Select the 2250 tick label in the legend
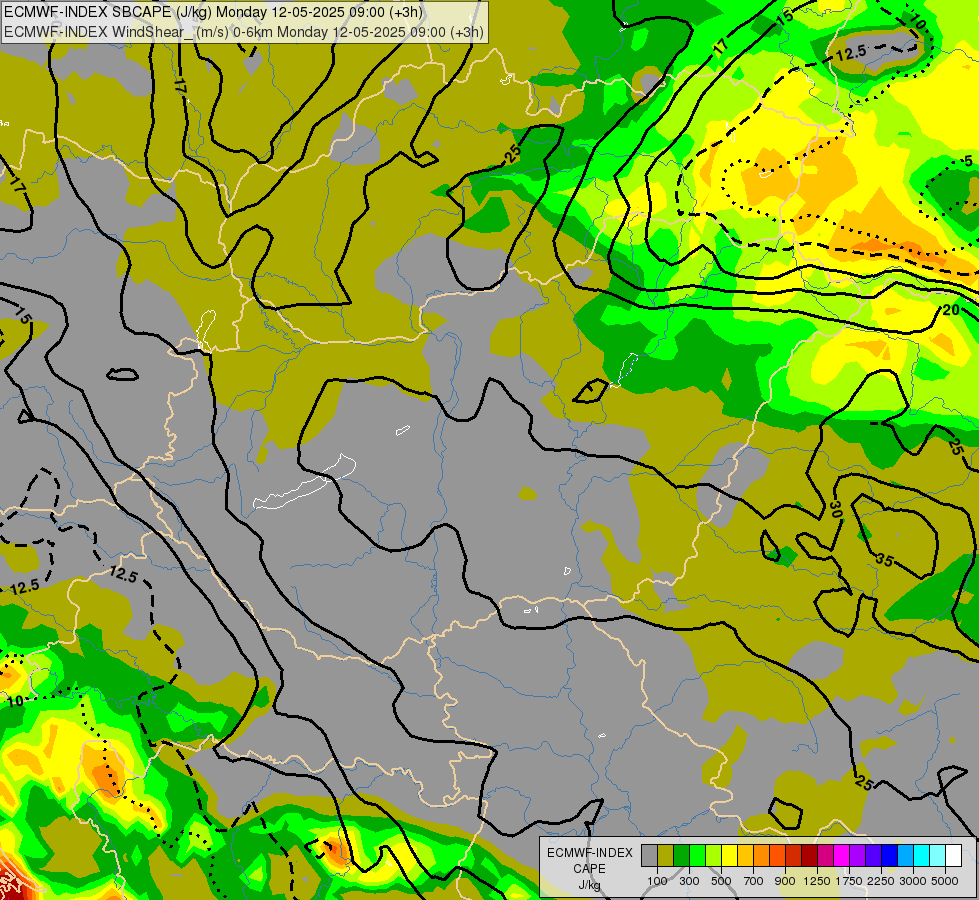979x900 pixels. coord(881,881)
